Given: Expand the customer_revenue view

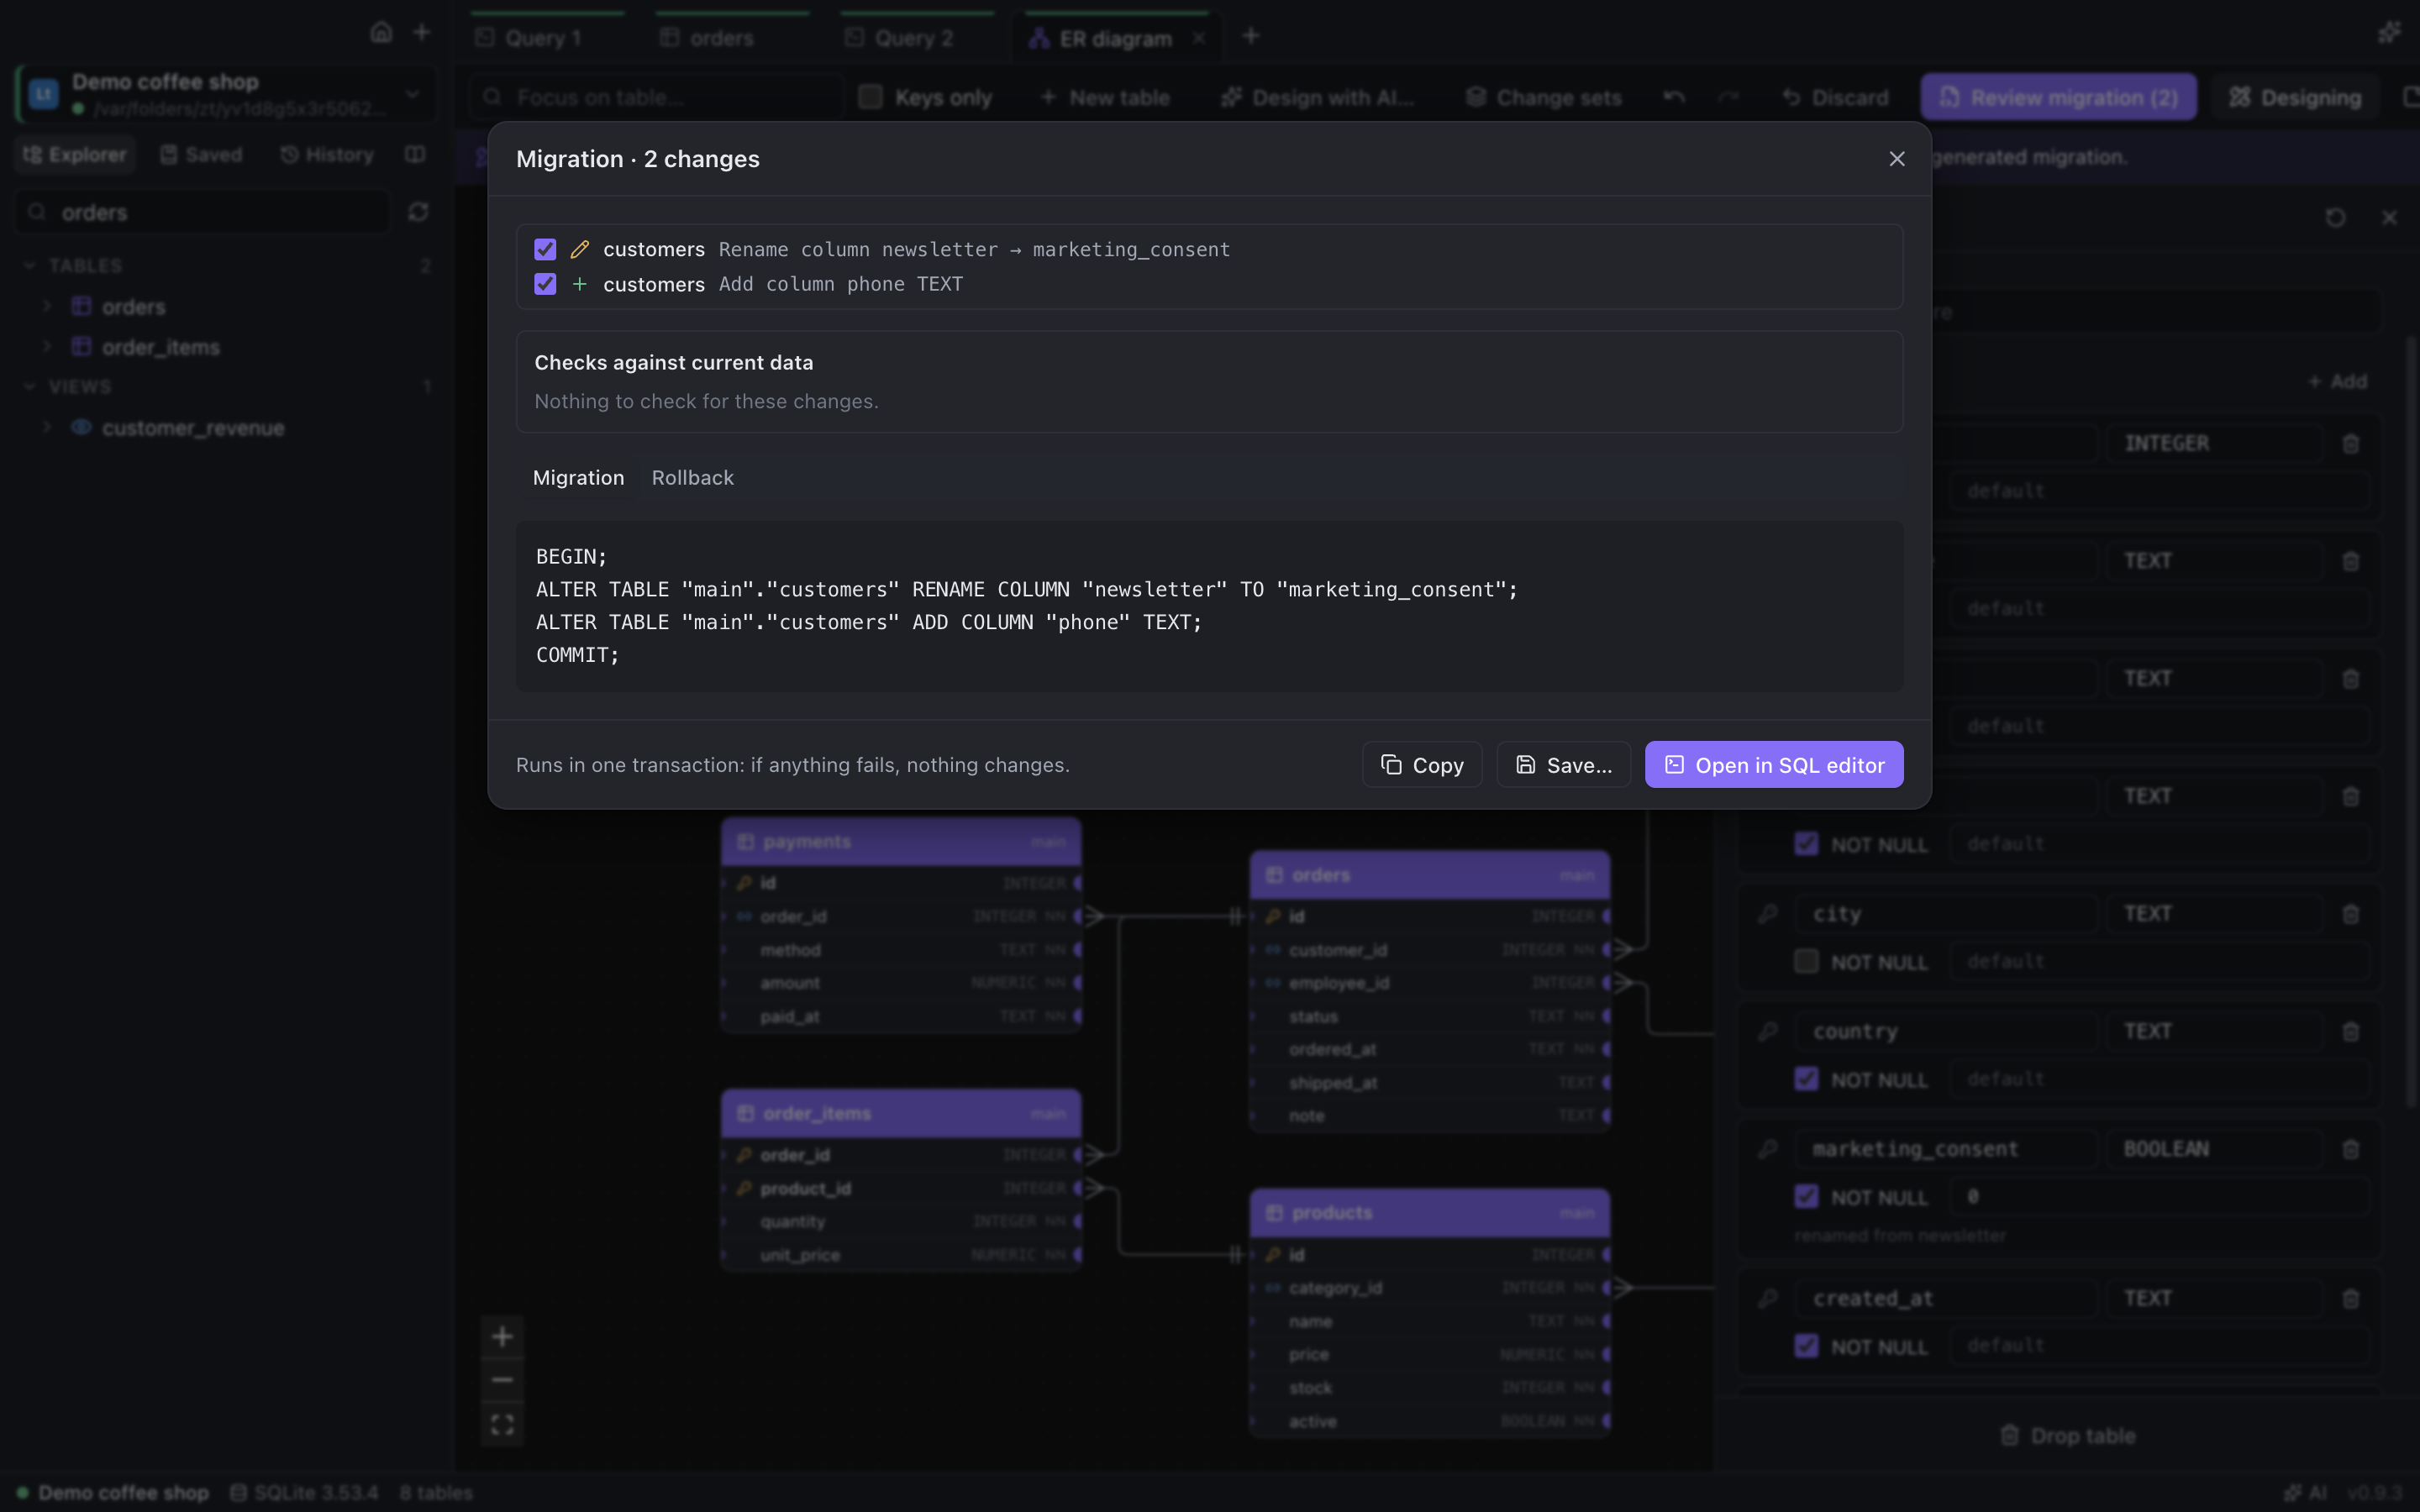Looking at the screenshot, I should click(x=46, y=427).
